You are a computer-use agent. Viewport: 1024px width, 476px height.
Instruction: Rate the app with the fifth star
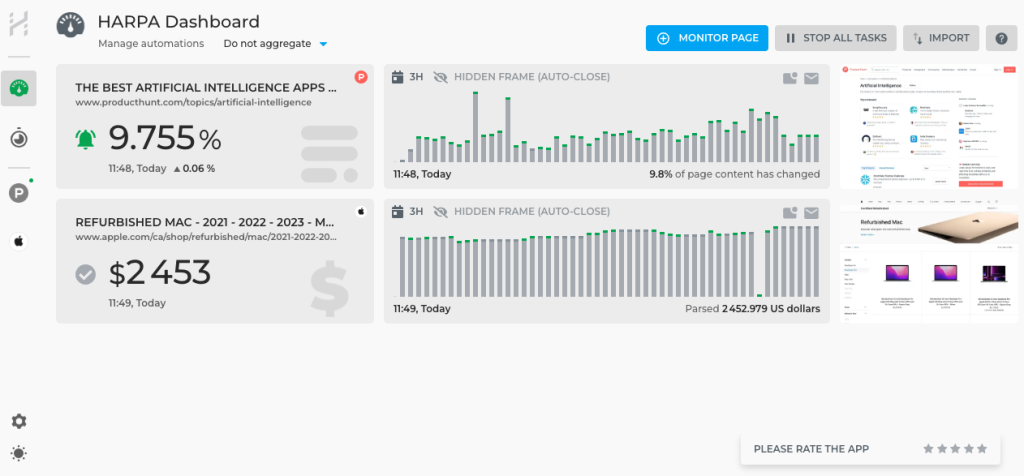tap(982, 449)
